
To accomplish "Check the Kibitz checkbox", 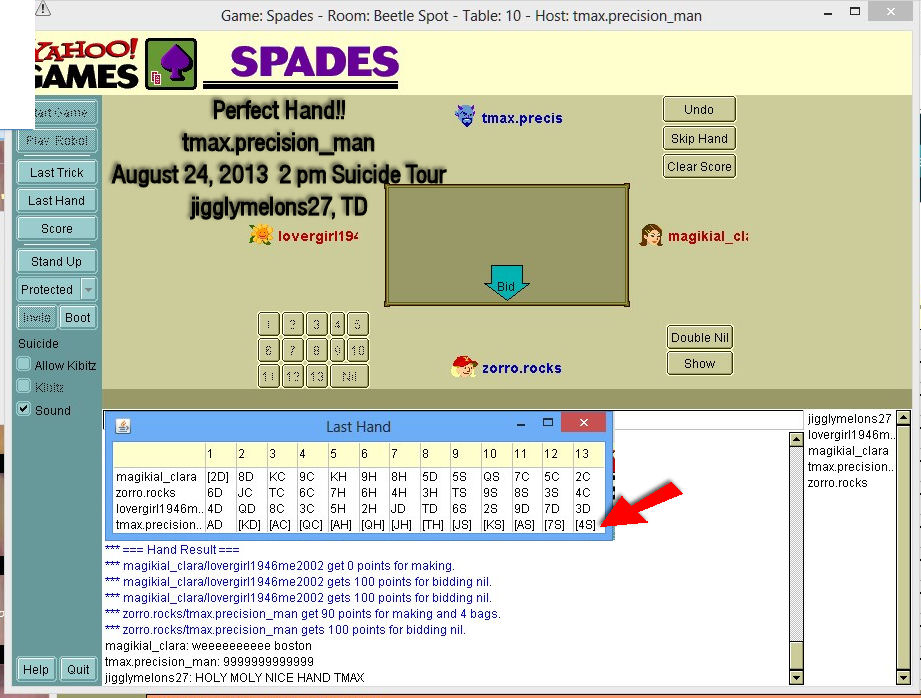I will tap(26, 387).
